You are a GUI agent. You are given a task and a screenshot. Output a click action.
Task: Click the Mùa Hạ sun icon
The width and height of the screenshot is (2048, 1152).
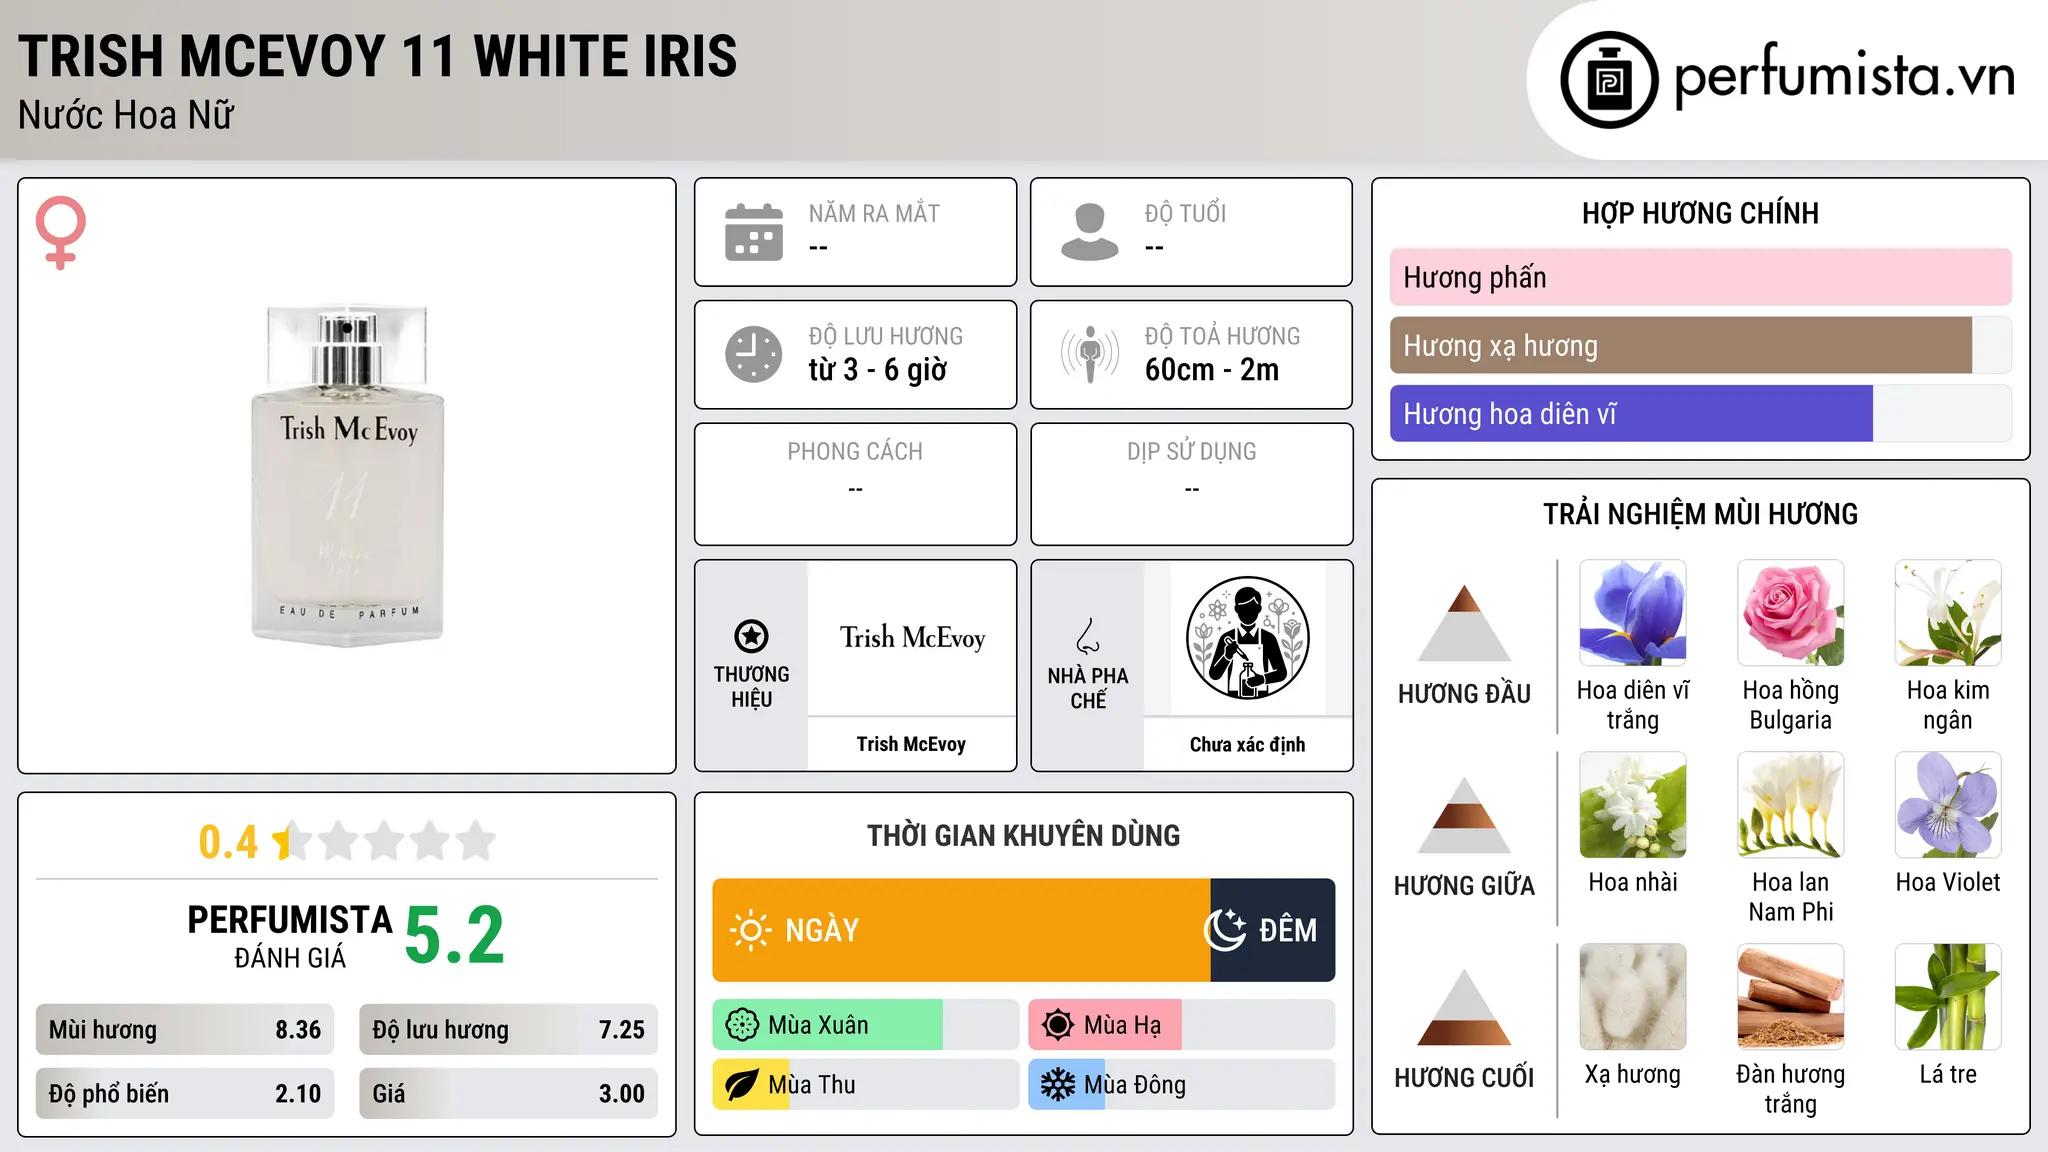(x=1058, y=1025)
